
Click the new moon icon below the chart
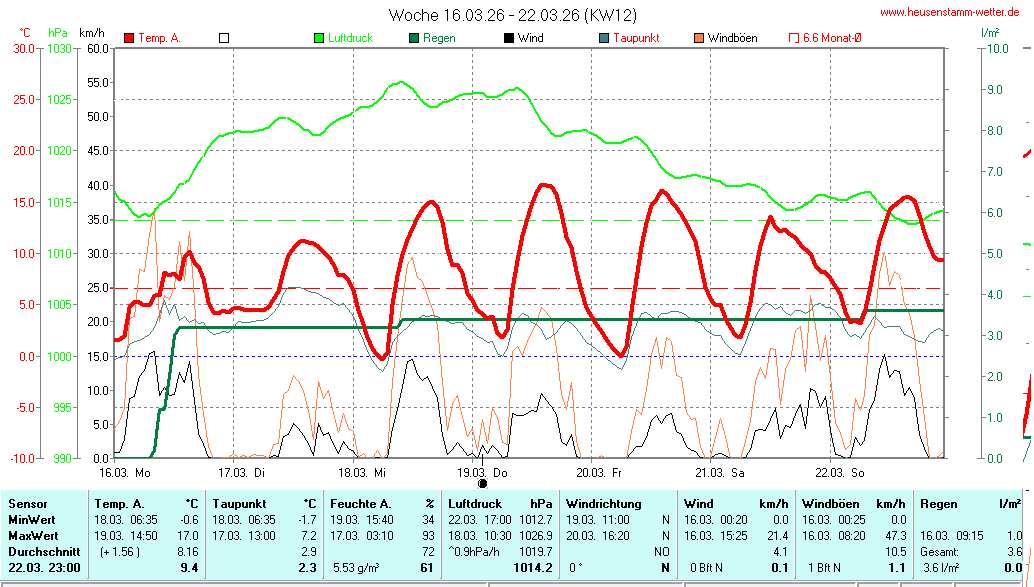click(x=481, y=483)
